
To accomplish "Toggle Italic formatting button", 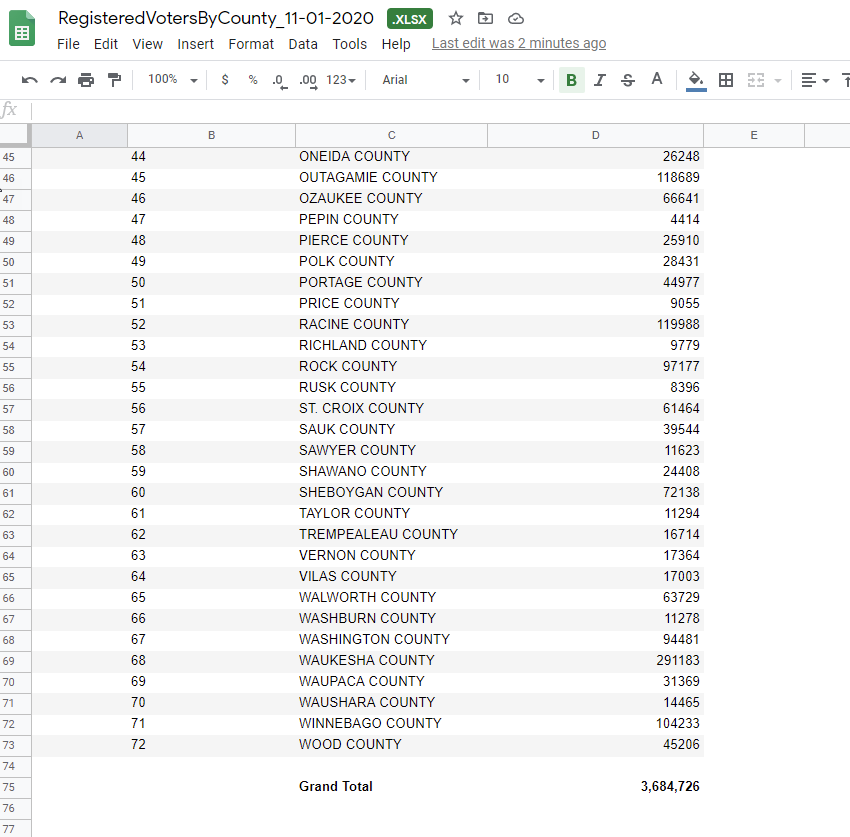I will coord(600,80).
